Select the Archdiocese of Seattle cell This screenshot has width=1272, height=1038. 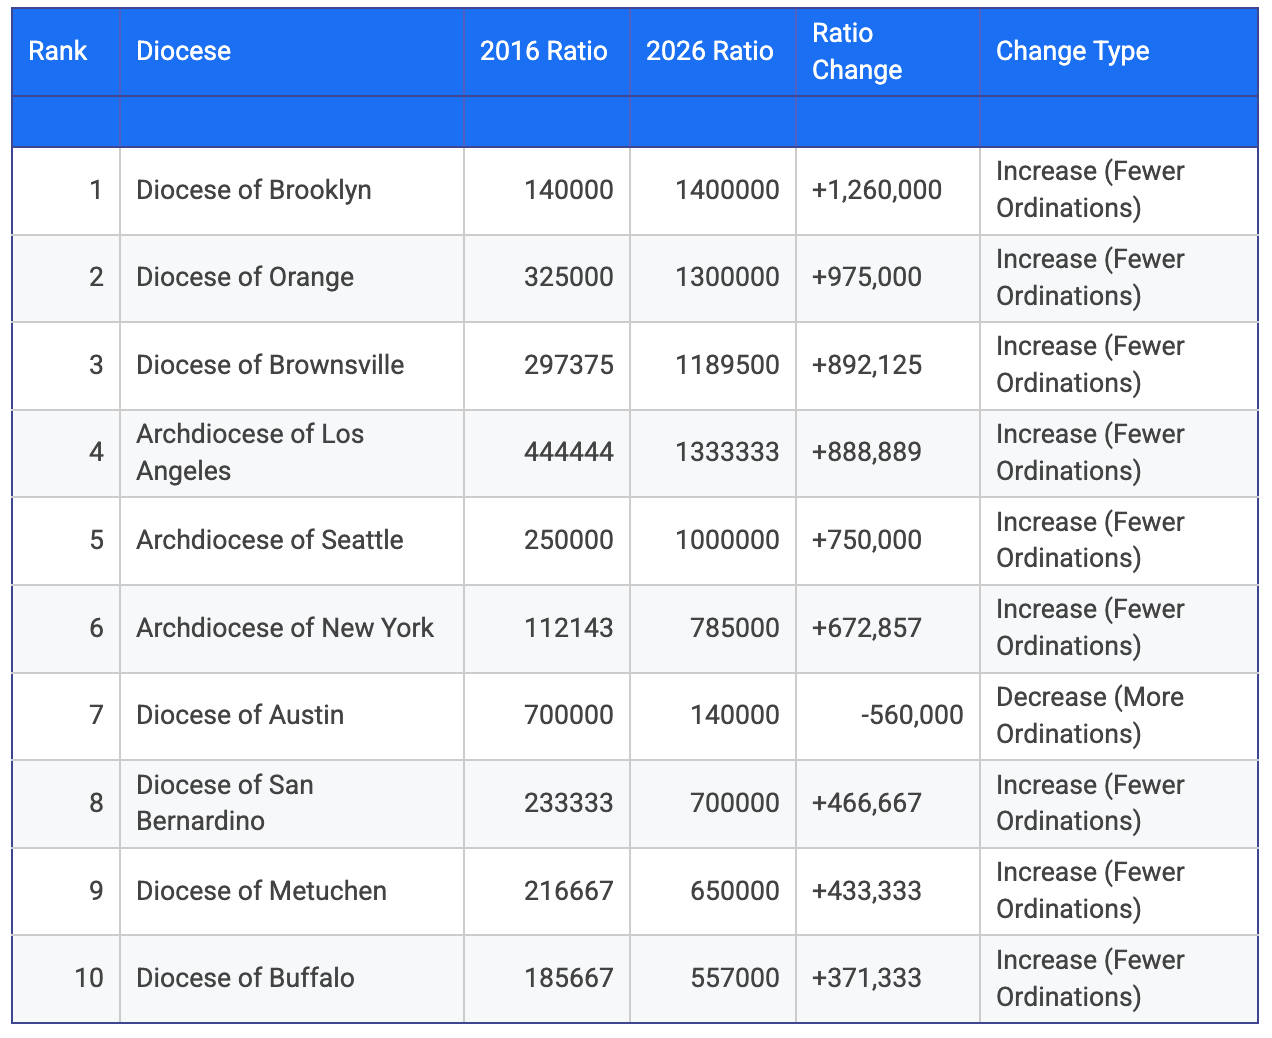pyautogui.click(x=292, y=541)
